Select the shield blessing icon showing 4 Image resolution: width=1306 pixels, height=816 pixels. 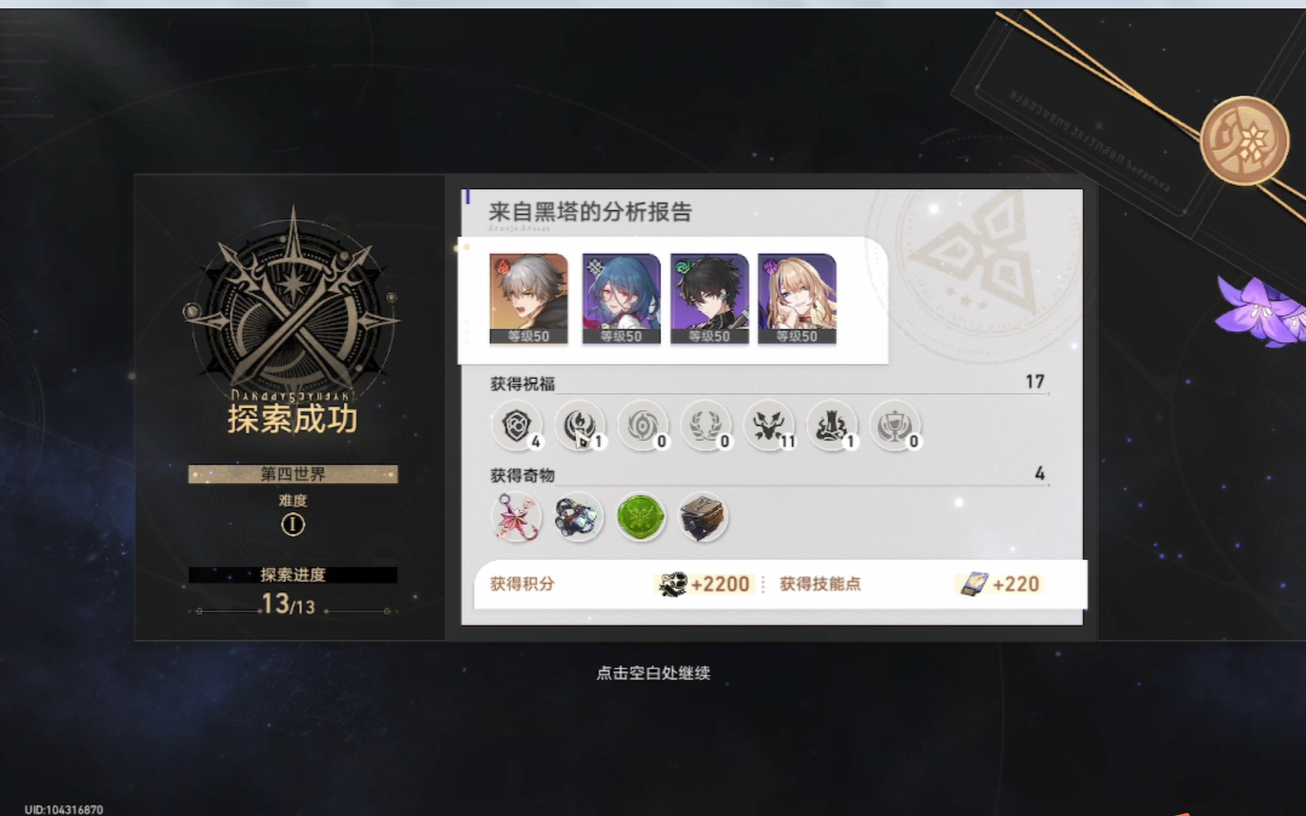[517, 425]
